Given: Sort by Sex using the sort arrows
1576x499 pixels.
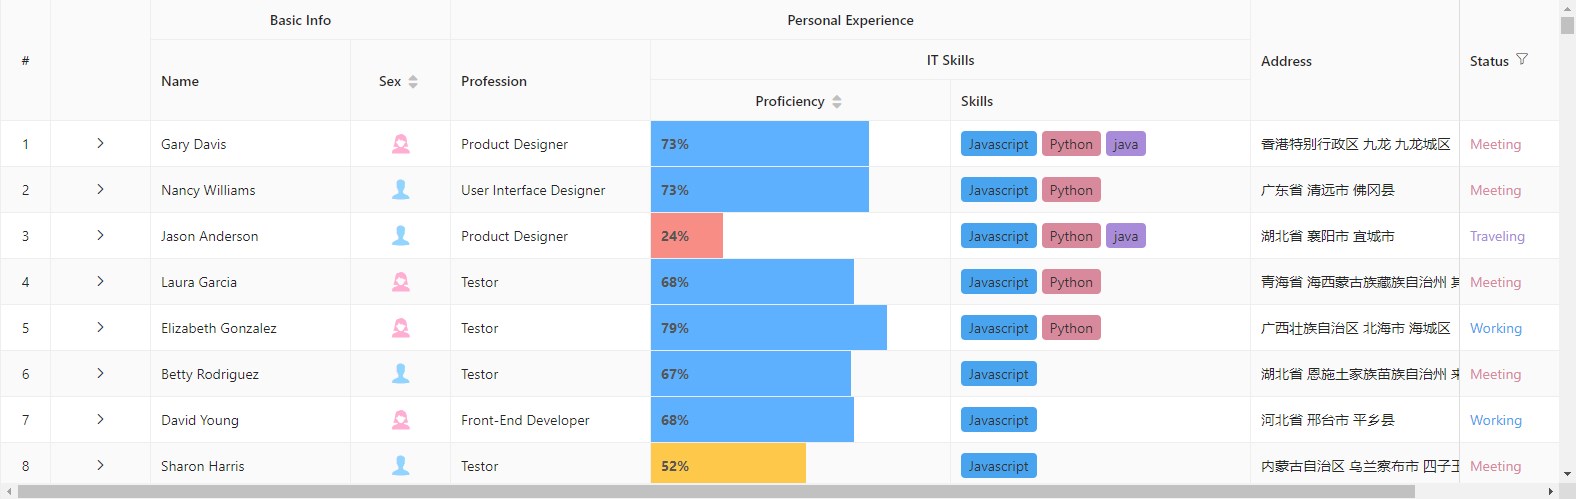Looking at the screenshot, I should coord(413,82).
